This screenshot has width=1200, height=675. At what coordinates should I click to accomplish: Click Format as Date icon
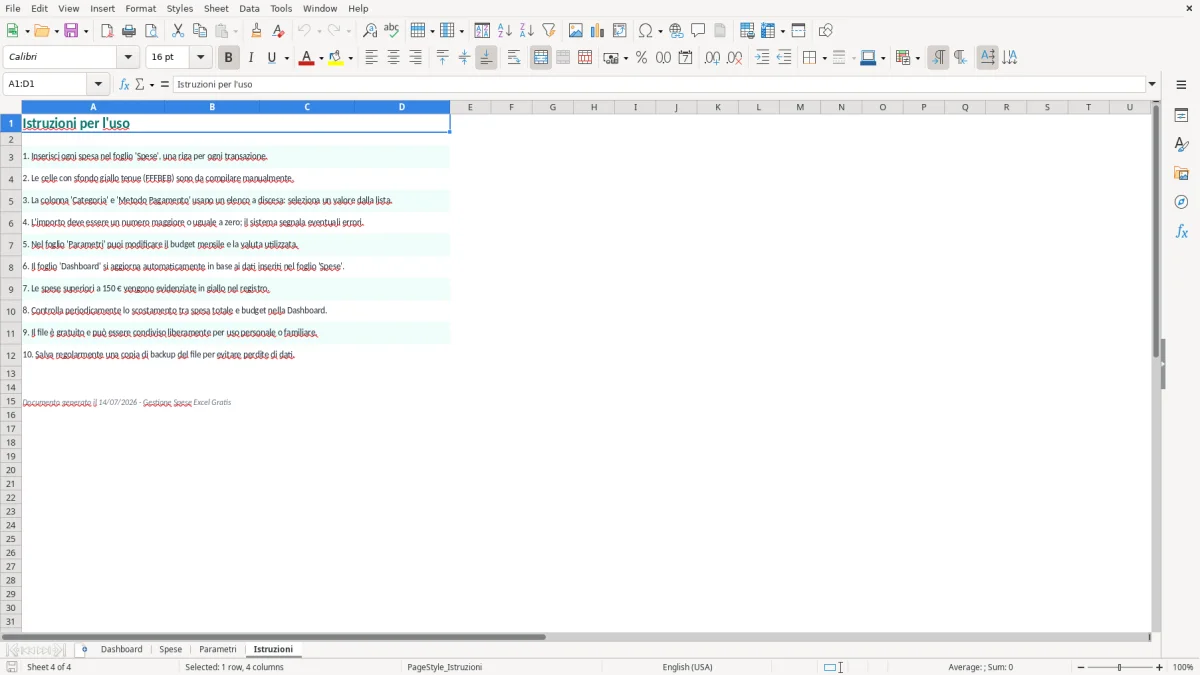pos(685,58)
